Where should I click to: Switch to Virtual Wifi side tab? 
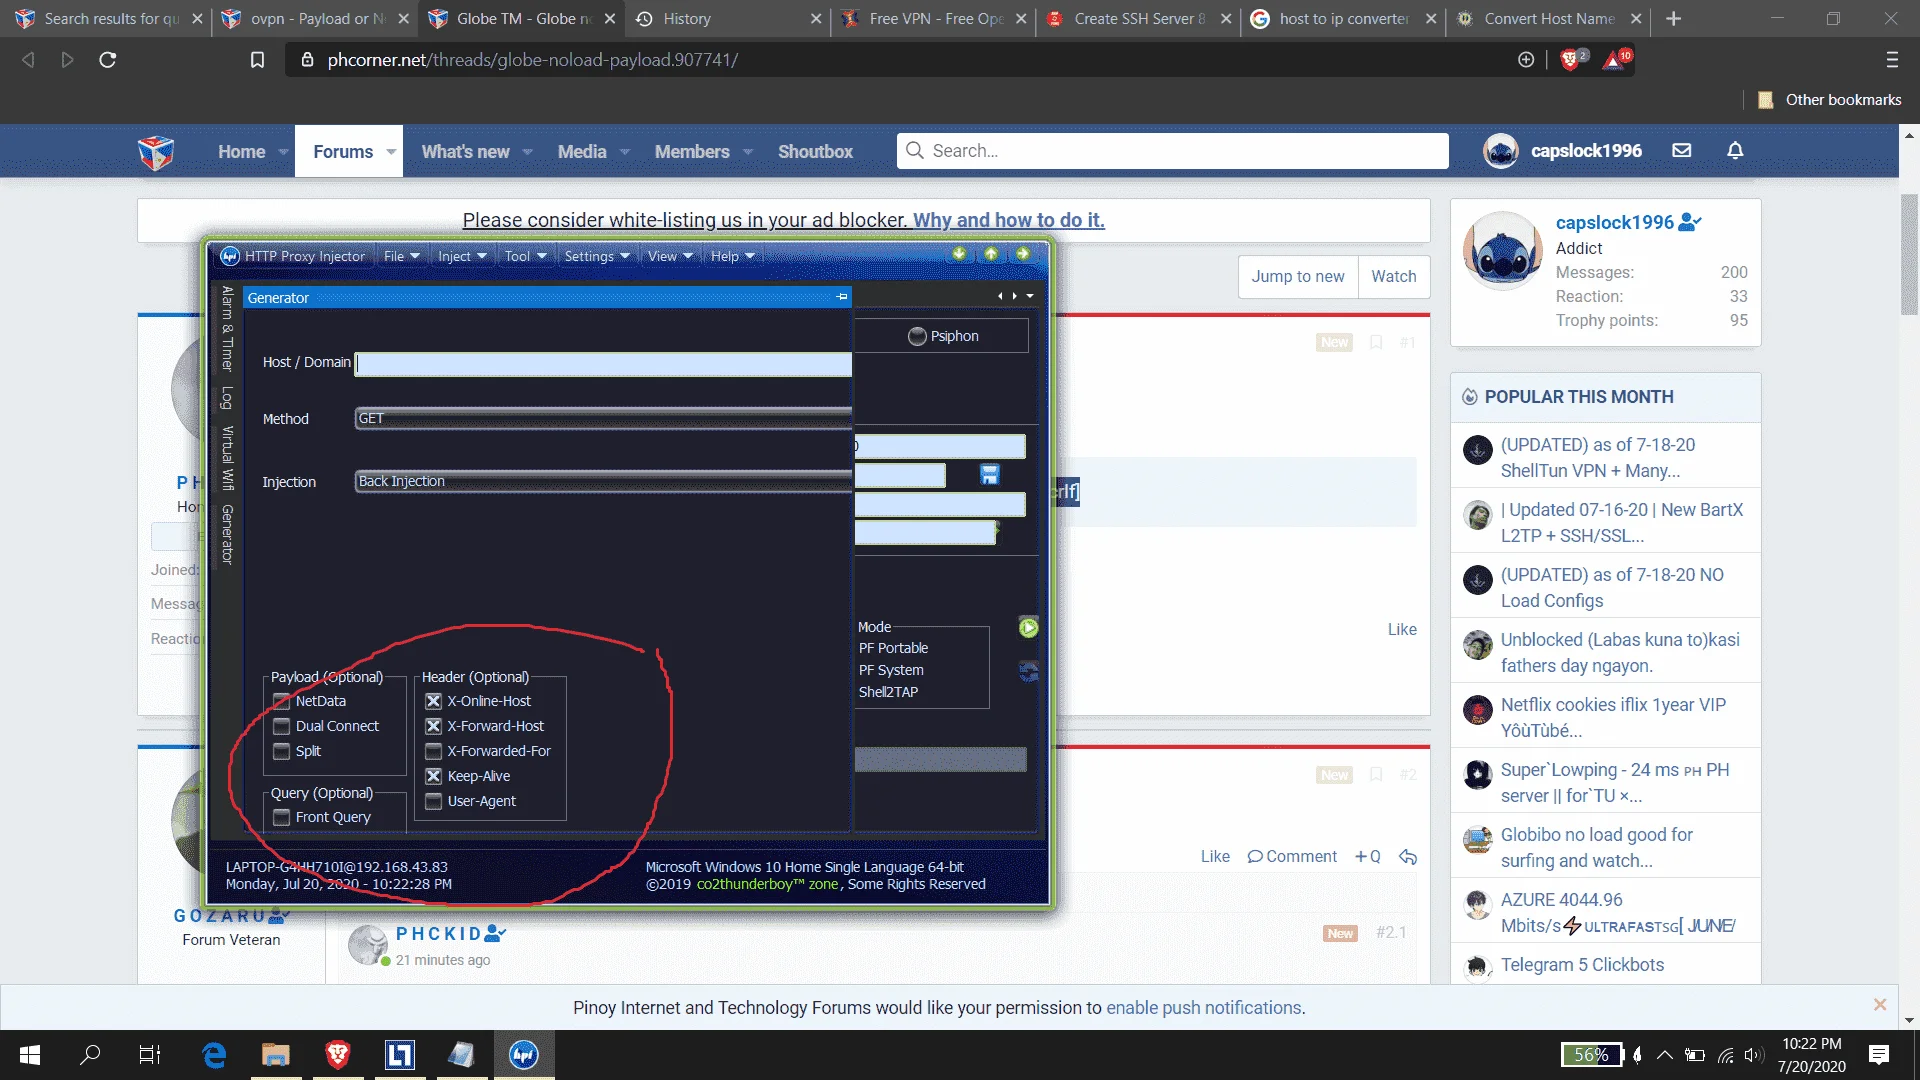[x=227, y=458]
